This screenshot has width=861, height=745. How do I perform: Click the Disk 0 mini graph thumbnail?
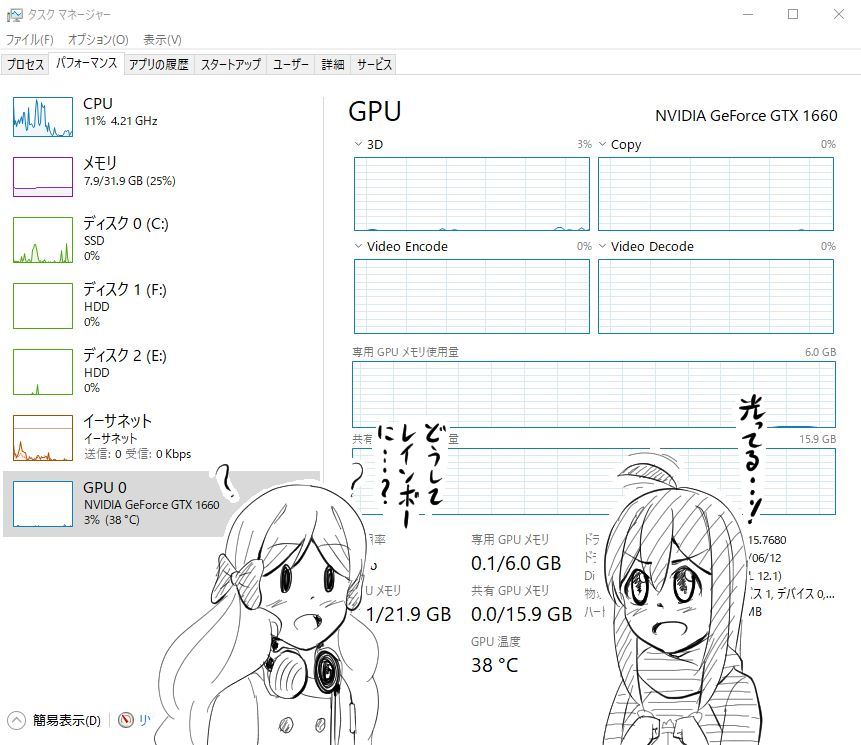(43, 240)
